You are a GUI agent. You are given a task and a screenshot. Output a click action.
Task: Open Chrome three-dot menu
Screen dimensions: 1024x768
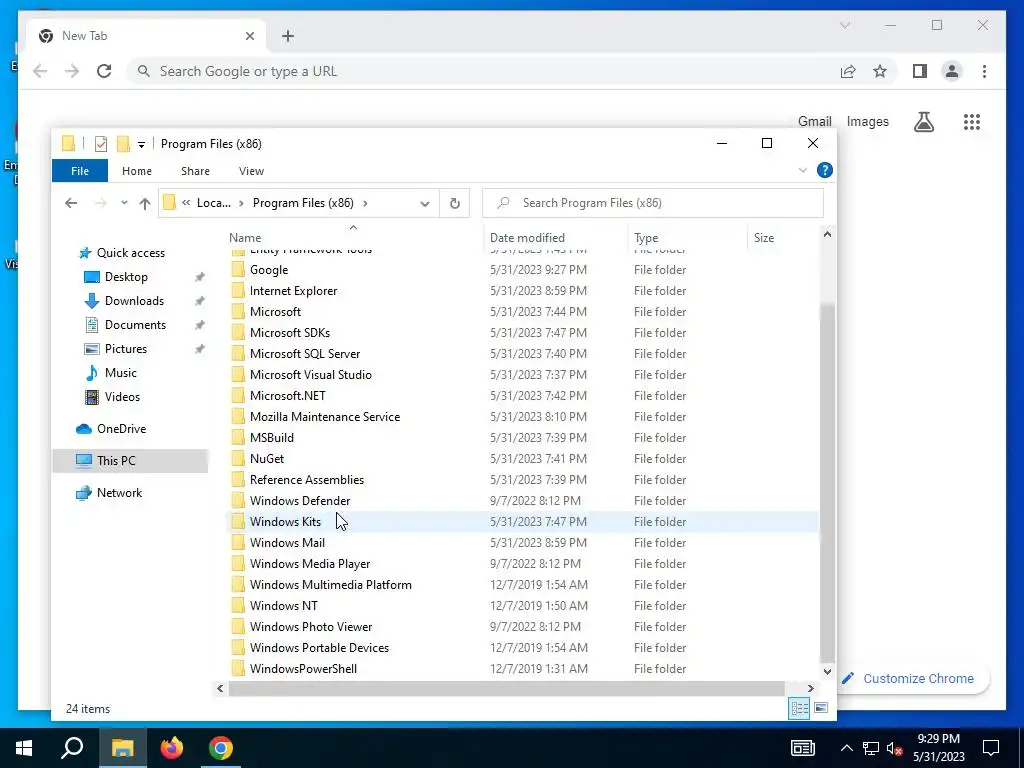(x=984, y=71)
